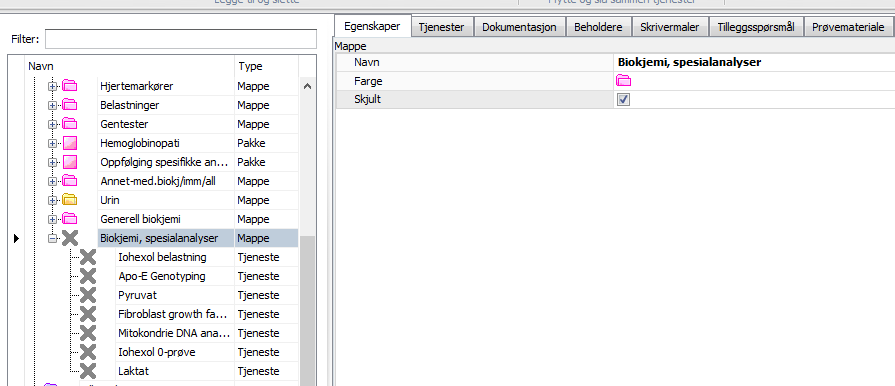This screenshot has height=386, width=895.
Task: Click the X icon beside Apo-E Genotyping
Action: pos(88,276)
